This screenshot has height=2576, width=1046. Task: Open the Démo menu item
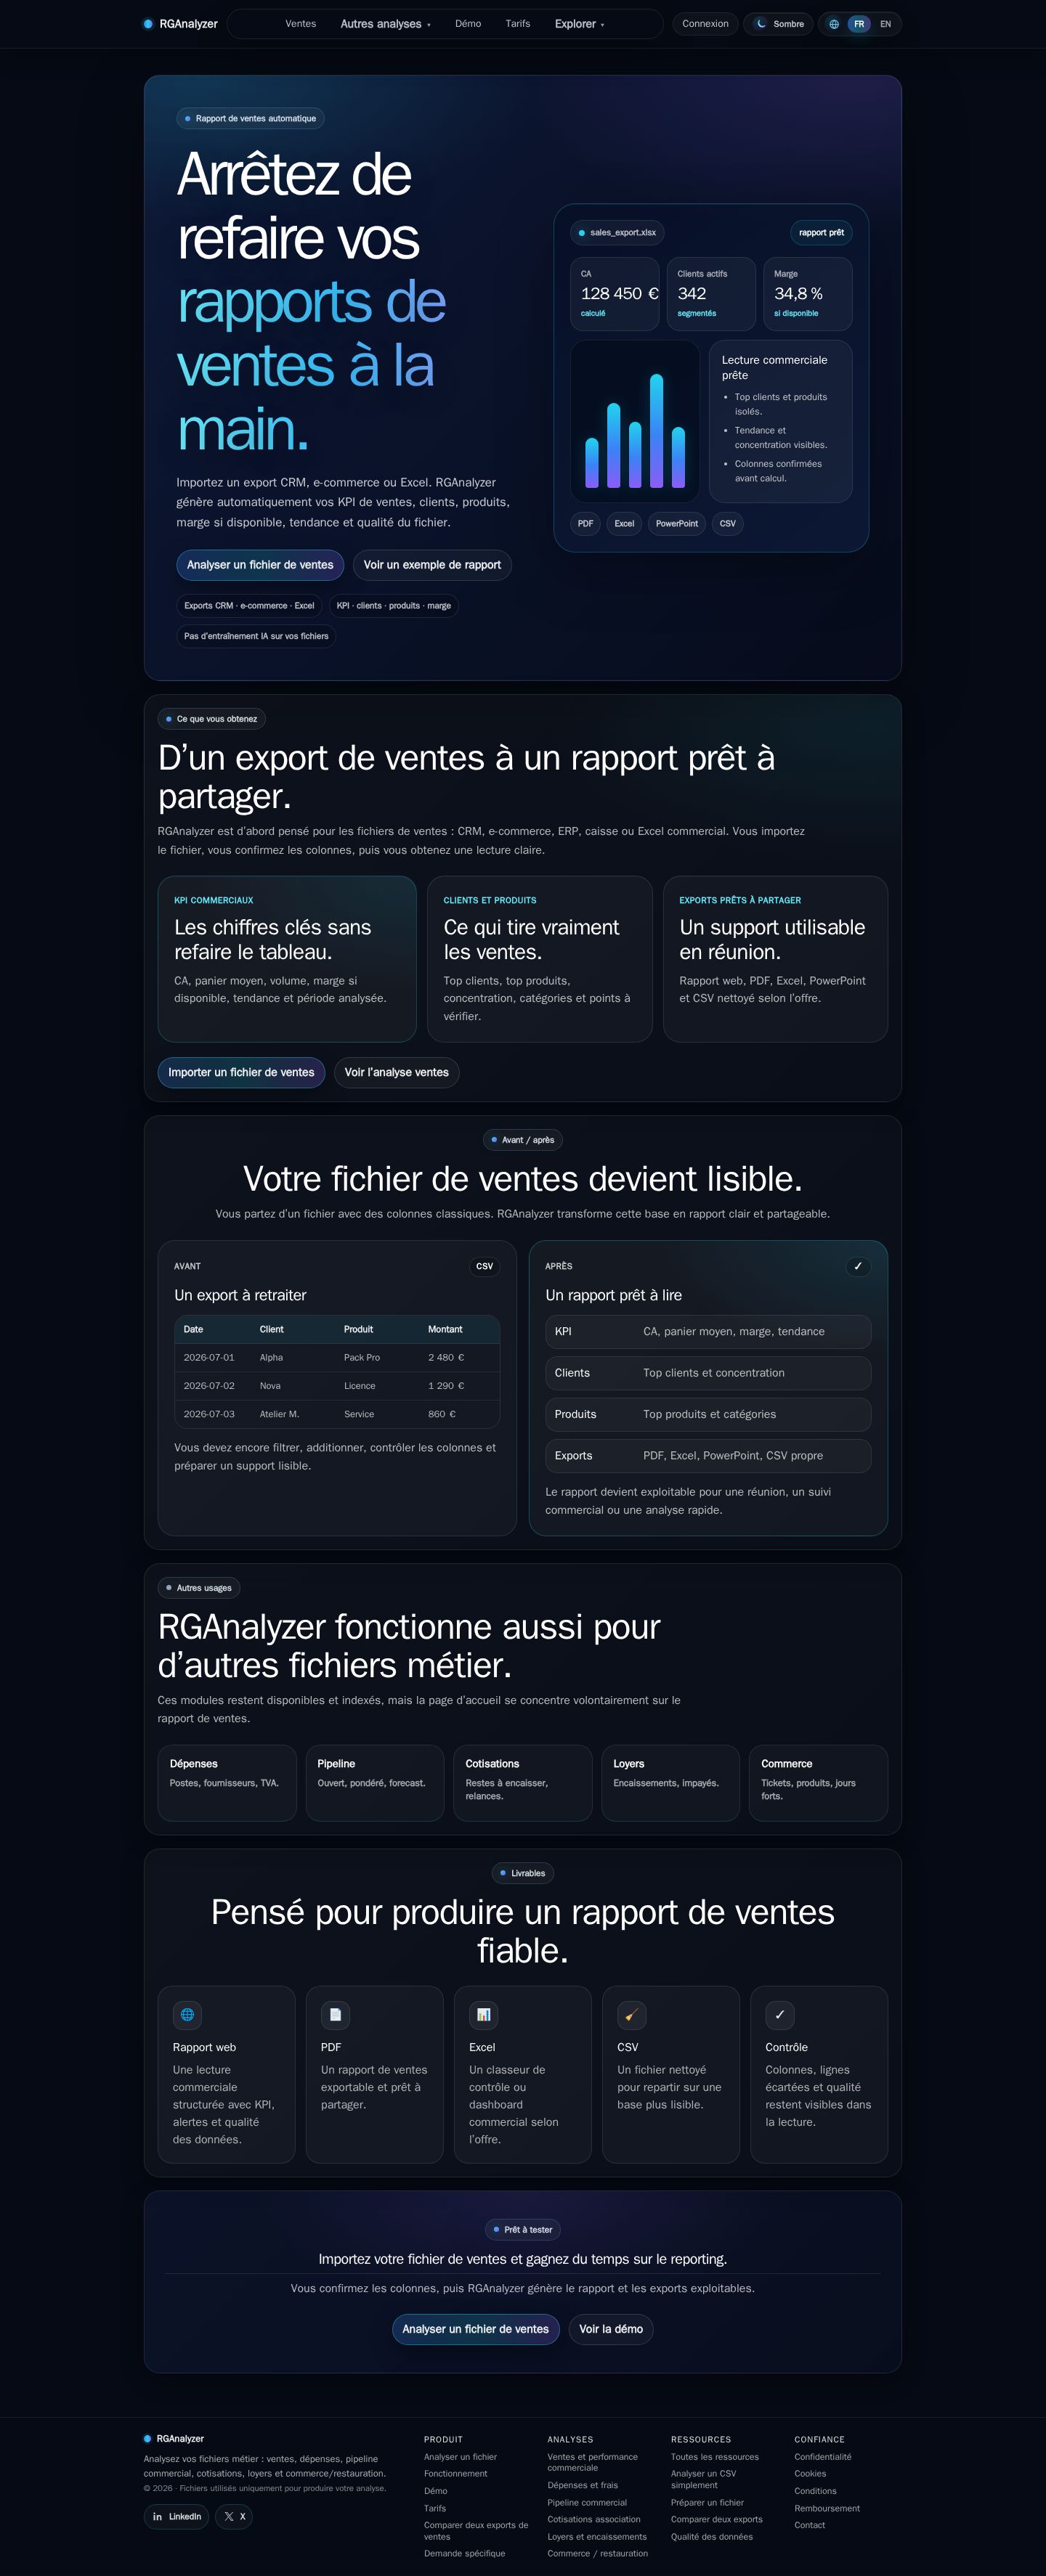(x=468, y=24)
